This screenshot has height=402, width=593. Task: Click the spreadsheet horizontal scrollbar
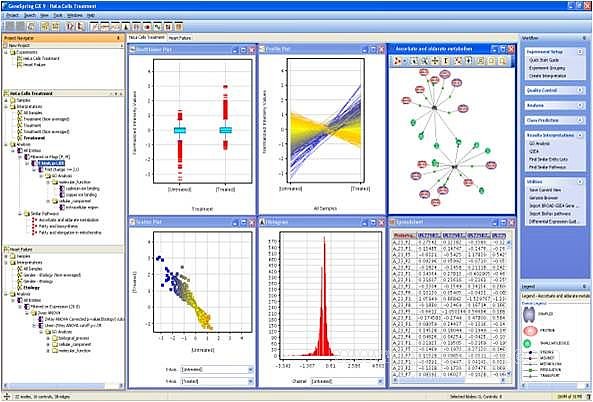point(449,381)
